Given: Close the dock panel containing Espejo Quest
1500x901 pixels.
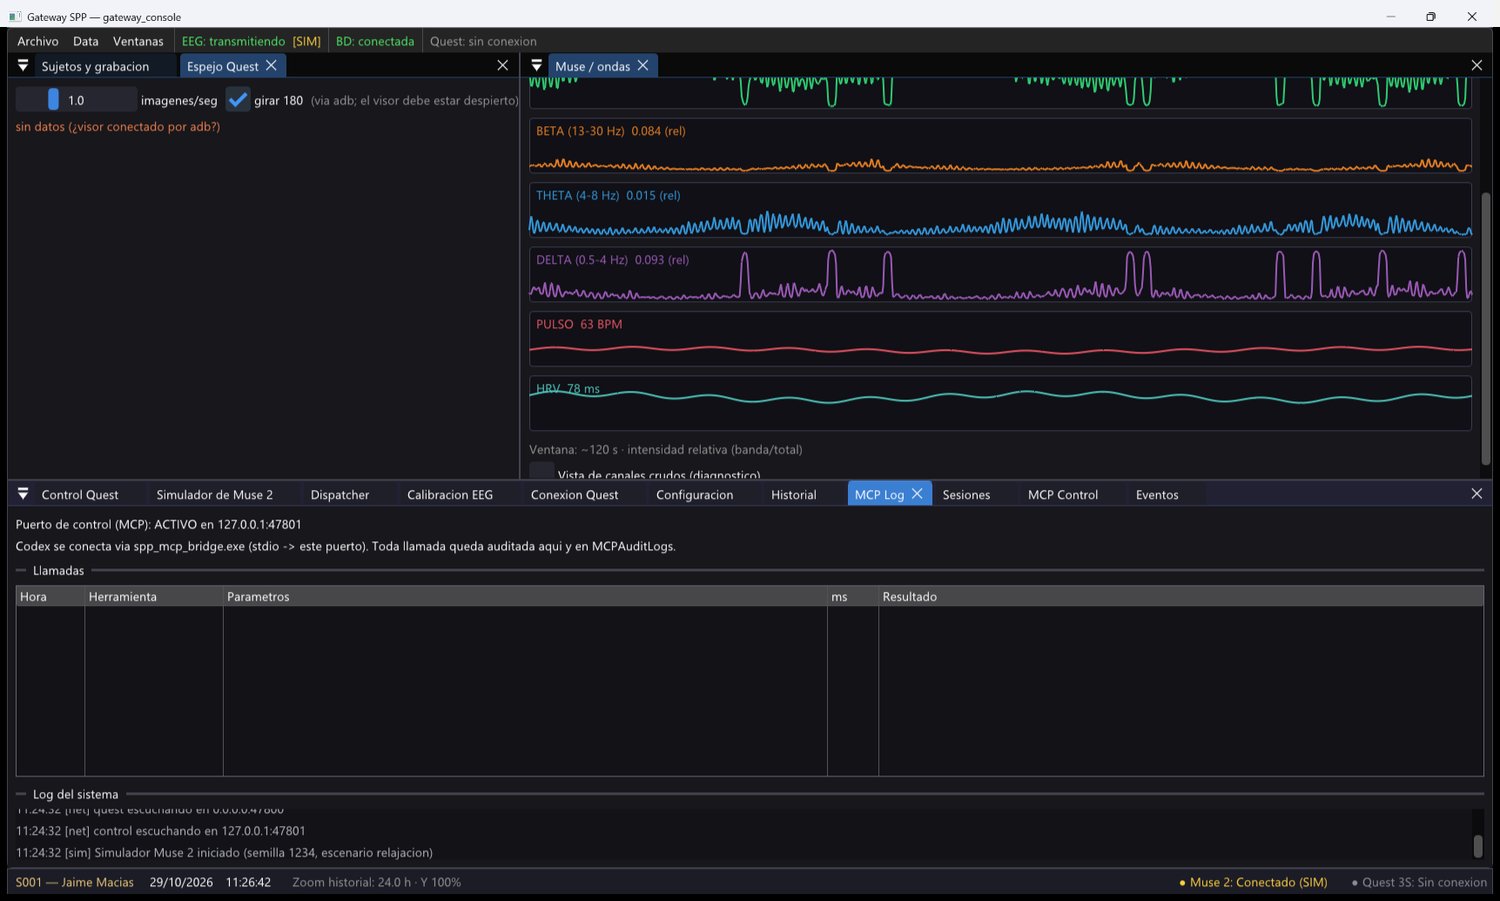Looking at the screenshot, I should [503, 65].
